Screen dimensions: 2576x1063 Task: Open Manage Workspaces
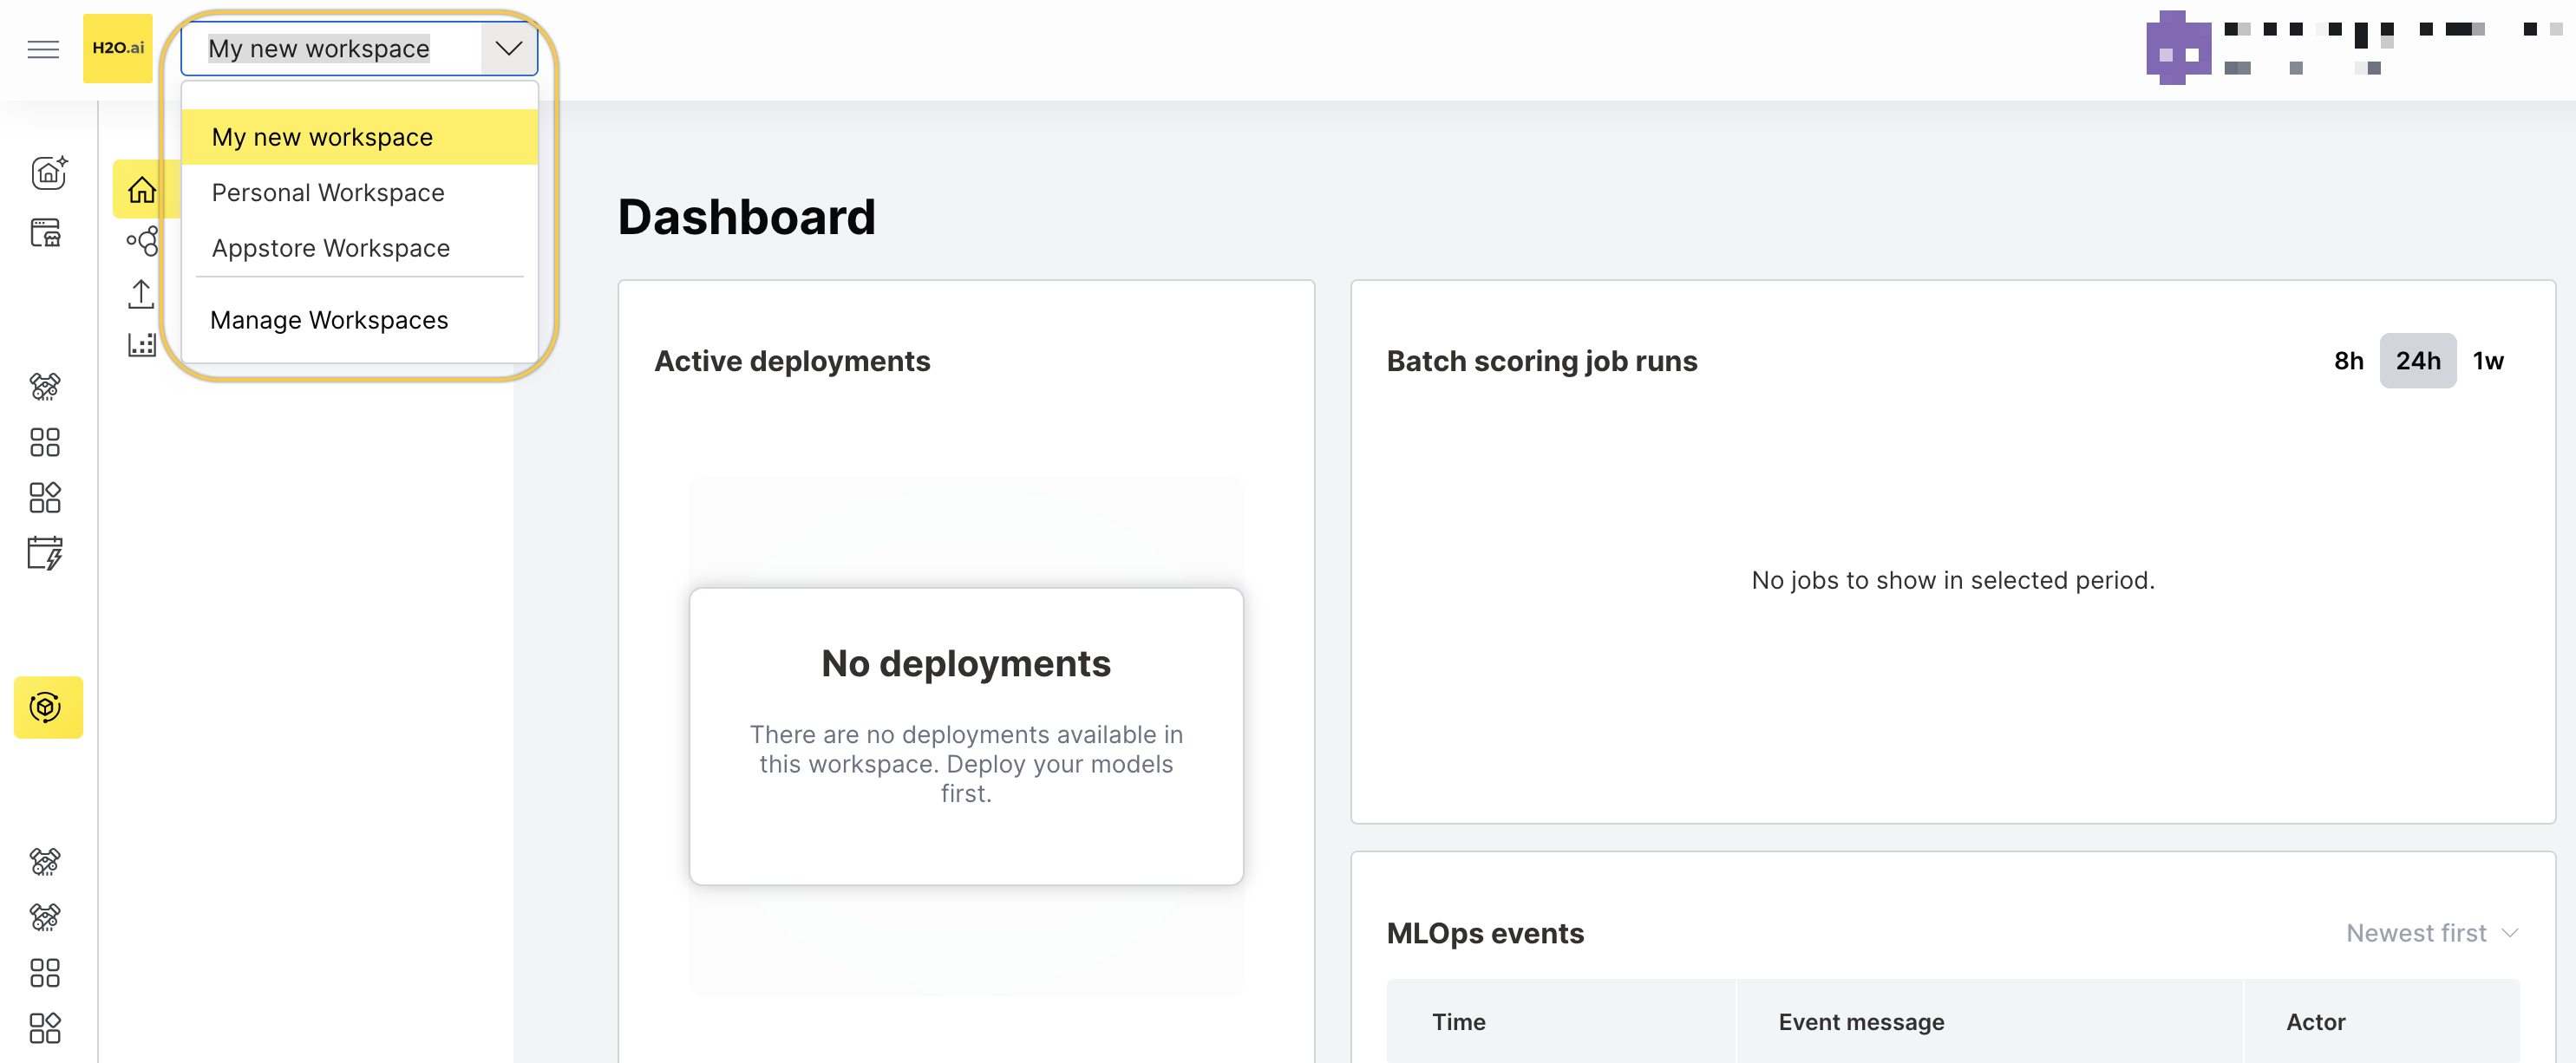(x=360, y=320)
